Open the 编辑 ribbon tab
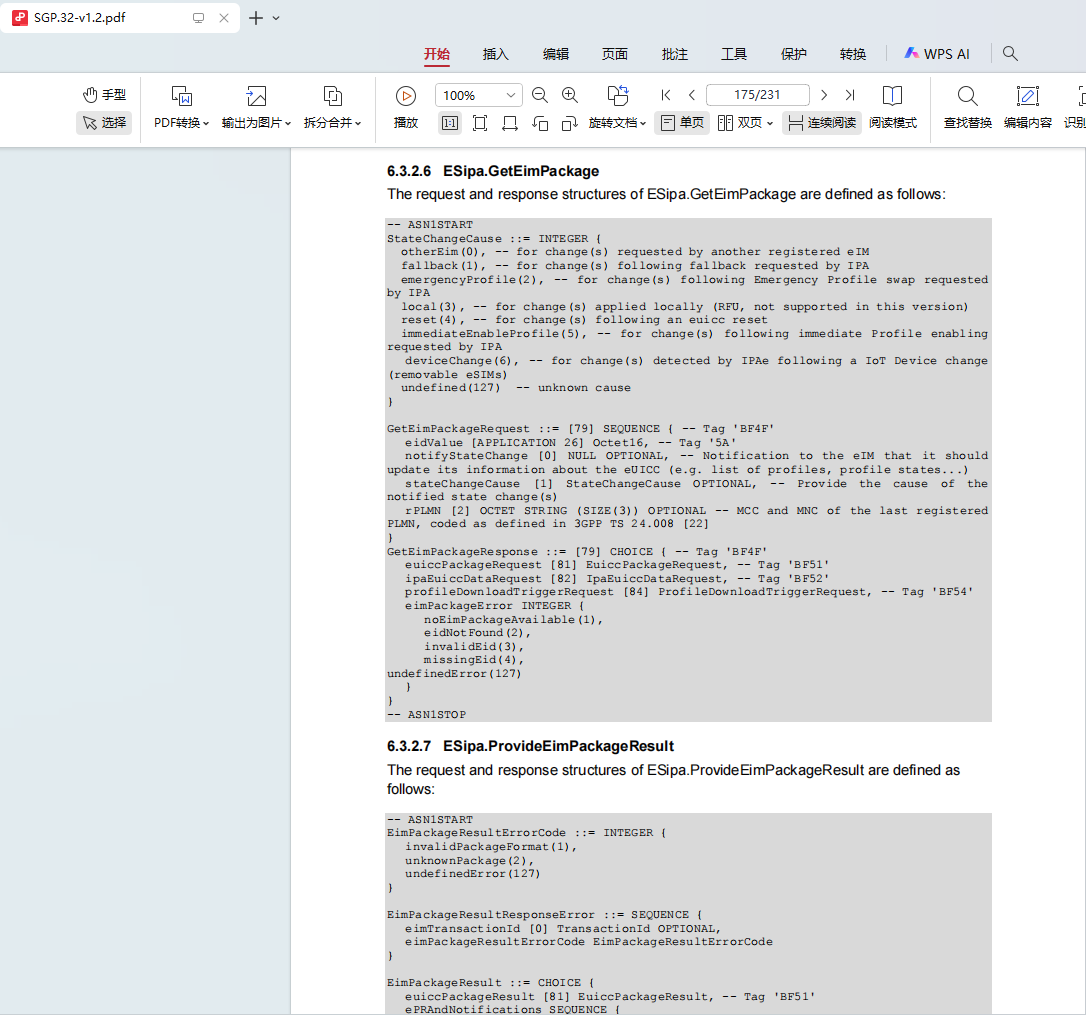 click(555, 54)
